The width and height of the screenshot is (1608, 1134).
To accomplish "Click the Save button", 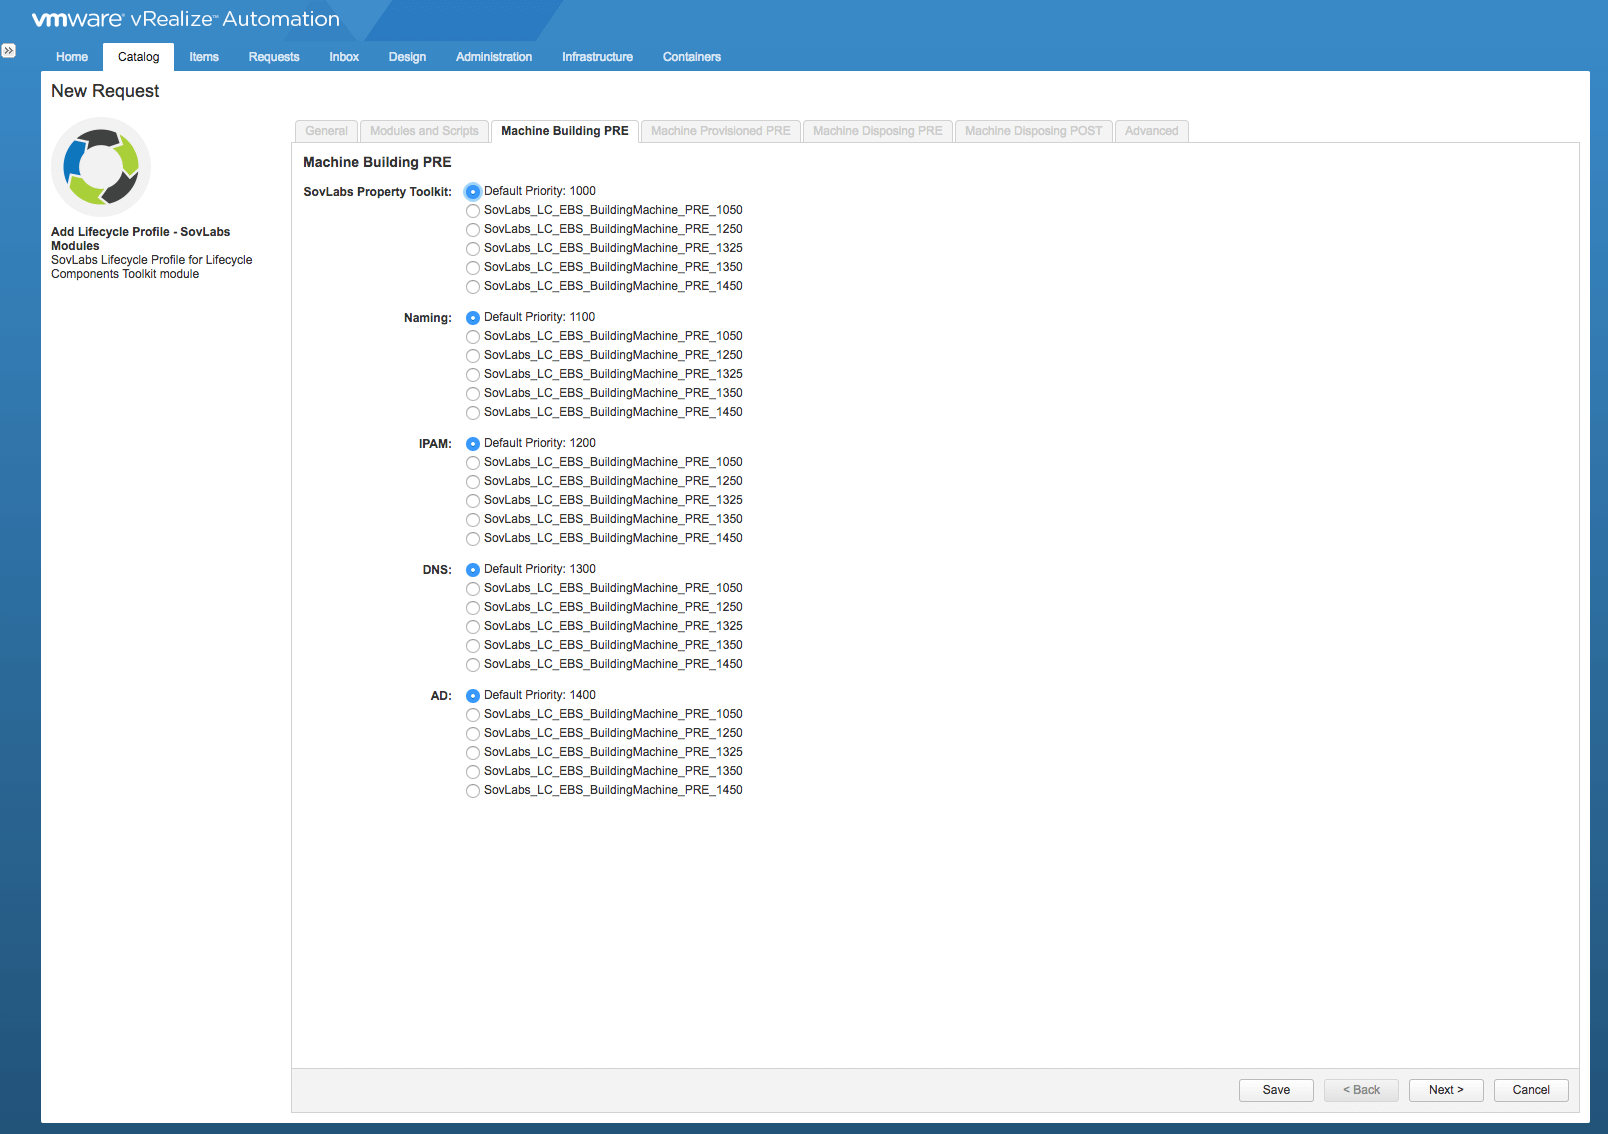I will (1276, 1090).
